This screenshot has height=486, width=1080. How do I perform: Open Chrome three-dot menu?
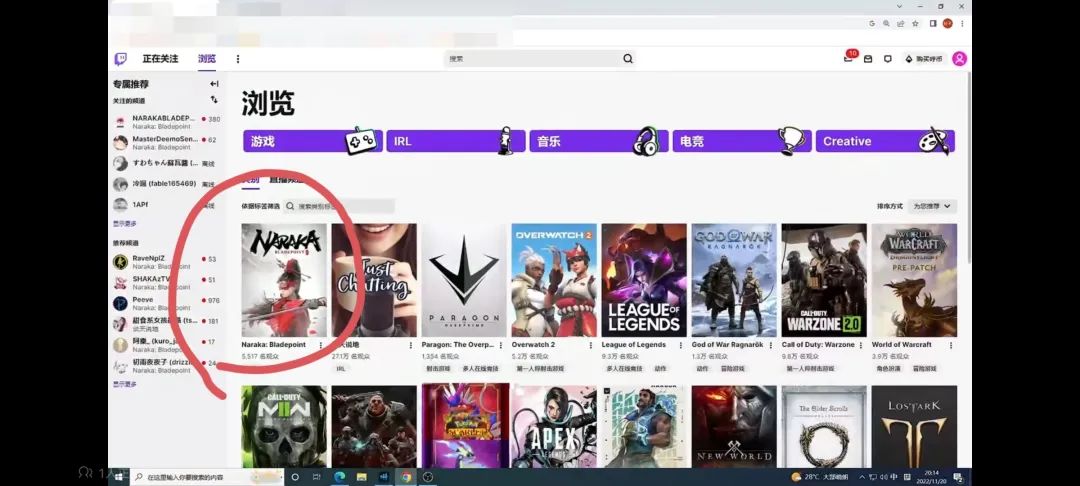click(x=962, y=23)
